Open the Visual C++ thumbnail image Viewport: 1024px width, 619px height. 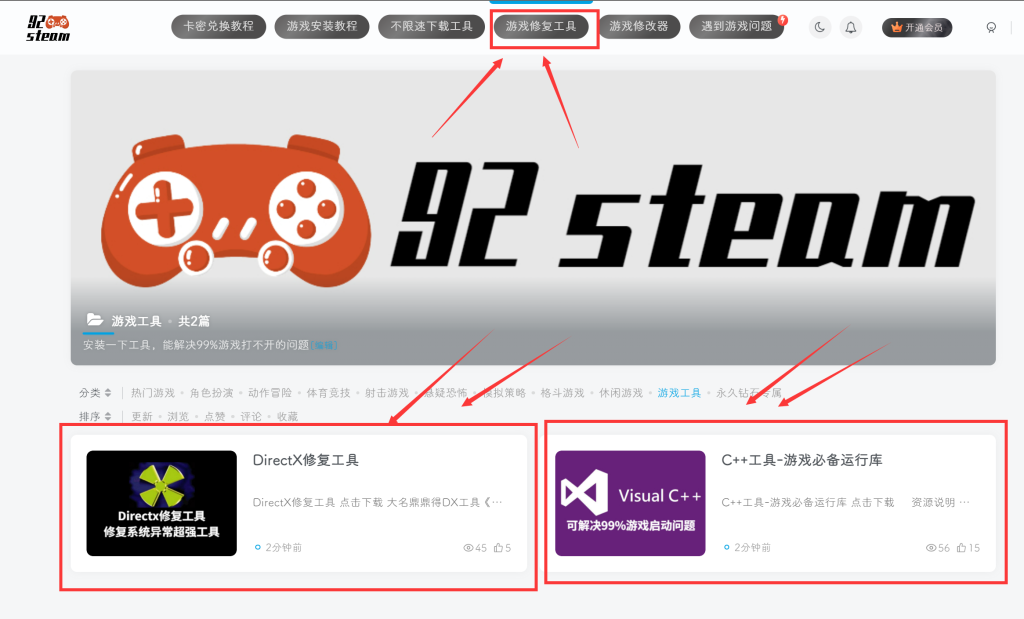coord(630,503)
